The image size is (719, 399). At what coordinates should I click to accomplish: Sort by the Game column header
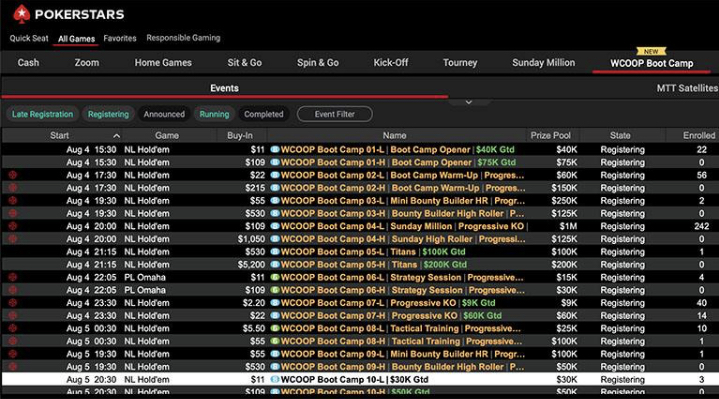167,136
